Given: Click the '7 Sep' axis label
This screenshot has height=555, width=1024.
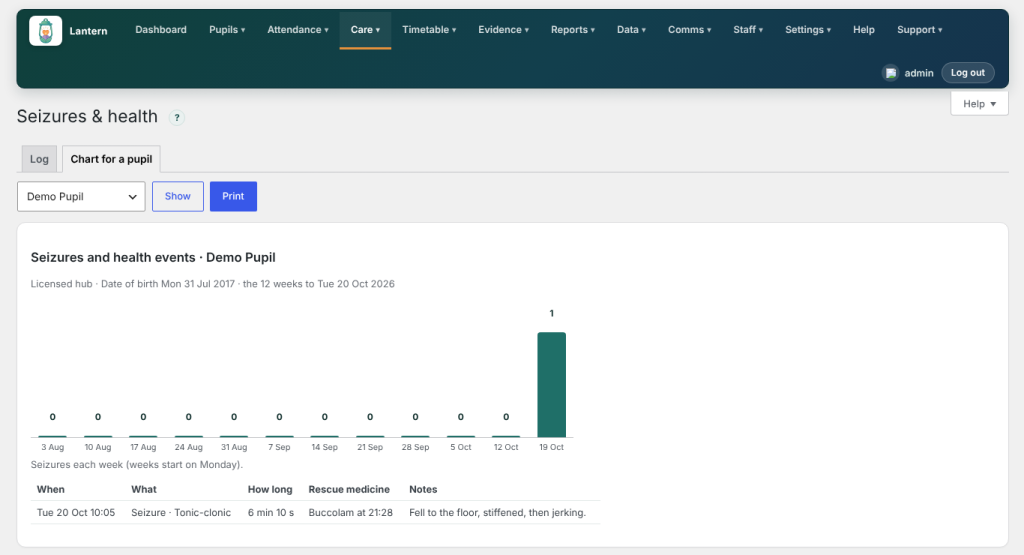Looking at the screenshot, I should [279, 447].
